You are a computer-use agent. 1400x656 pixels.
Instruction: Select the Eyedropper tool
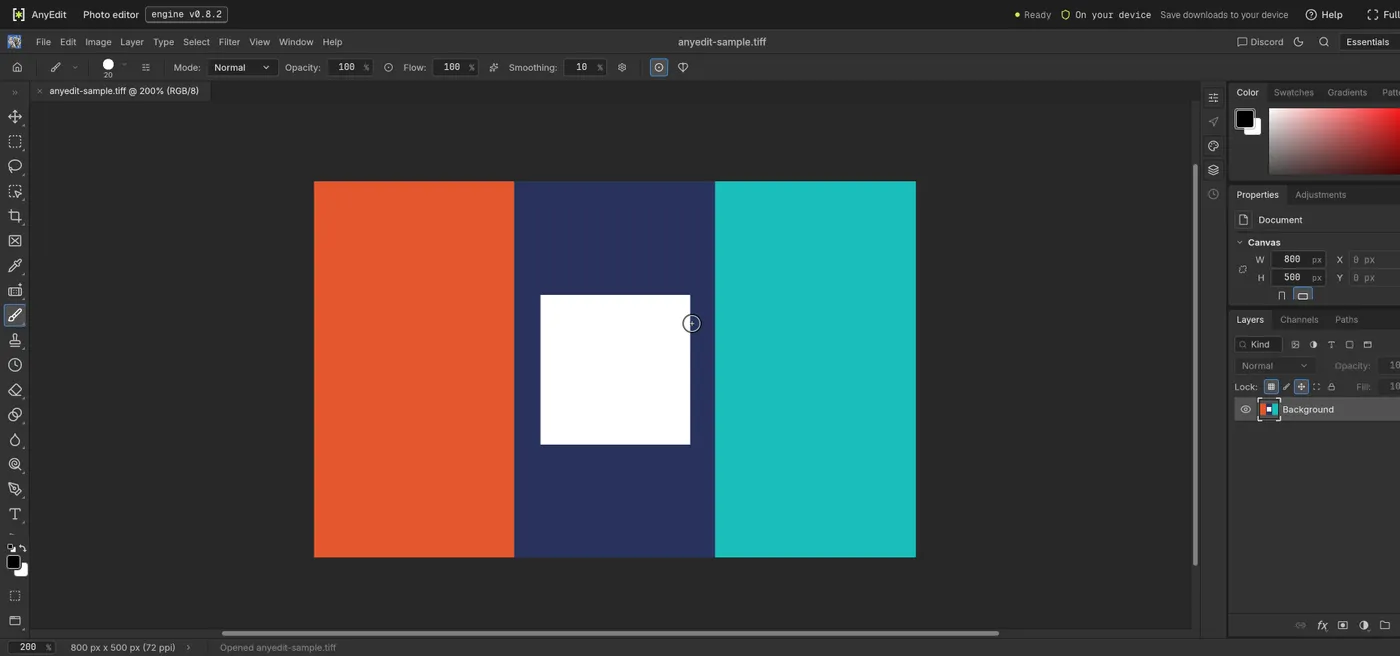[x=15, y=266]
